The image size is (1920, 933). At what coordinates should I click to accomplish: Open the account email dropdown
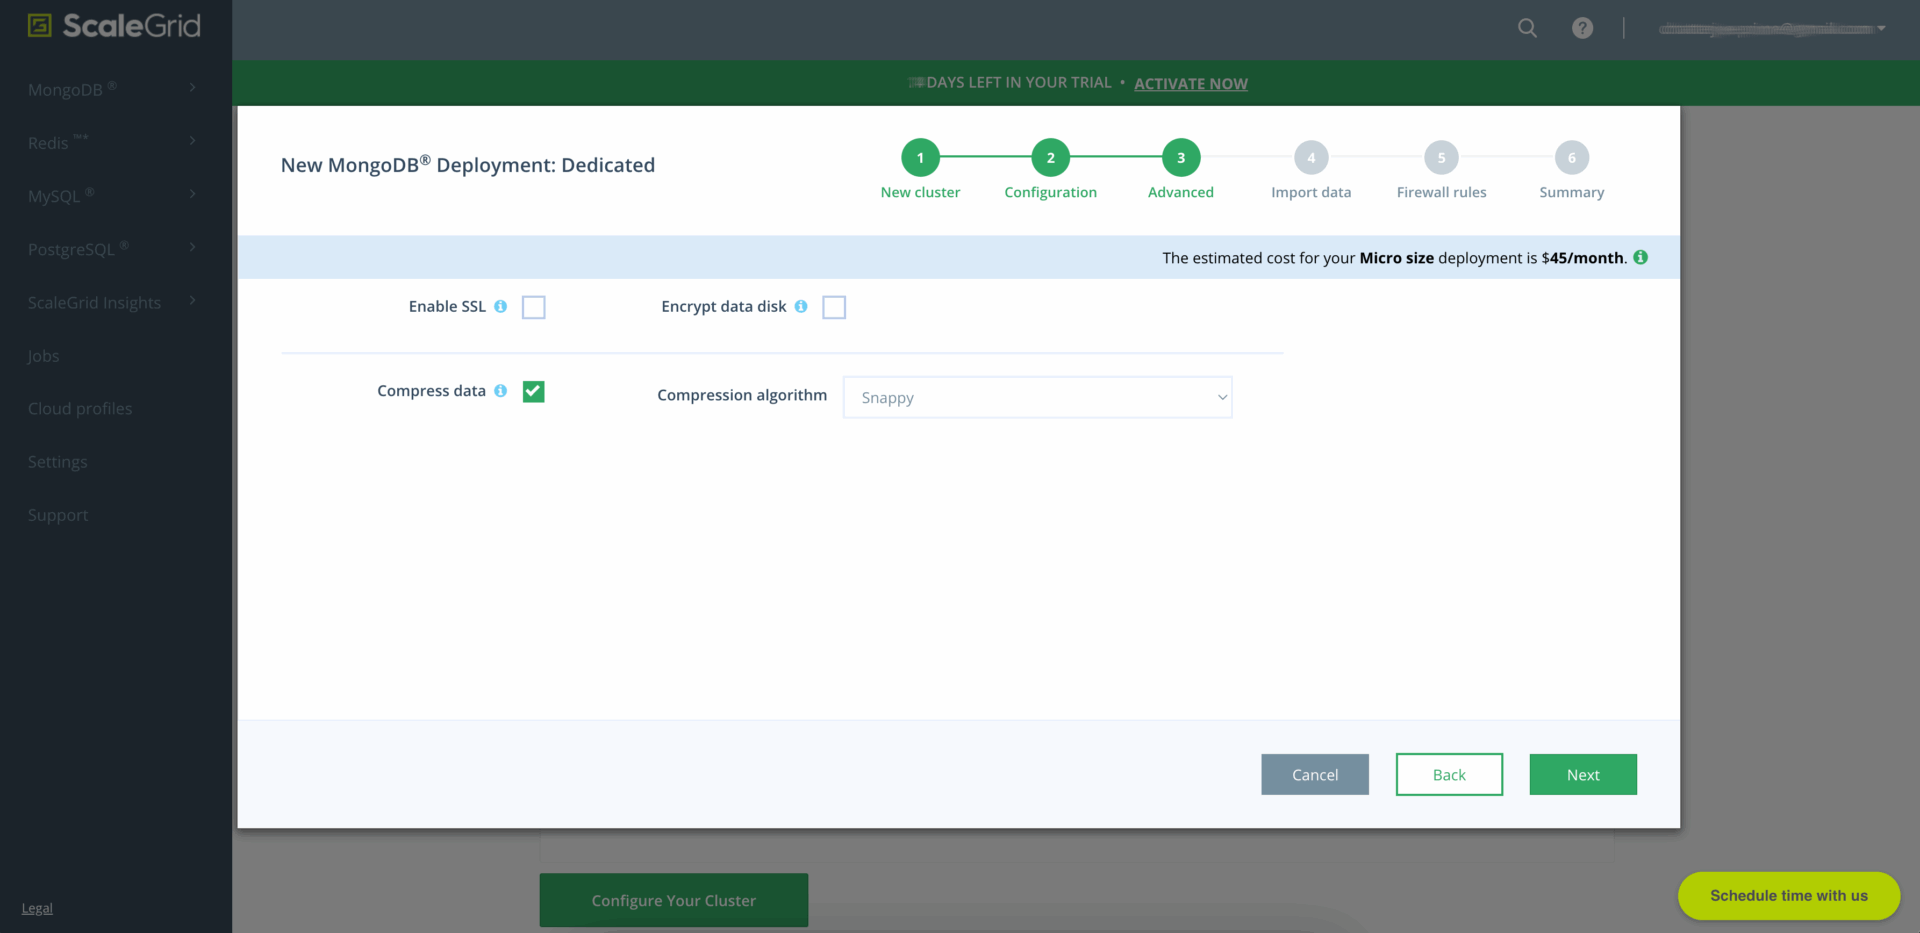click(1771, 29)
